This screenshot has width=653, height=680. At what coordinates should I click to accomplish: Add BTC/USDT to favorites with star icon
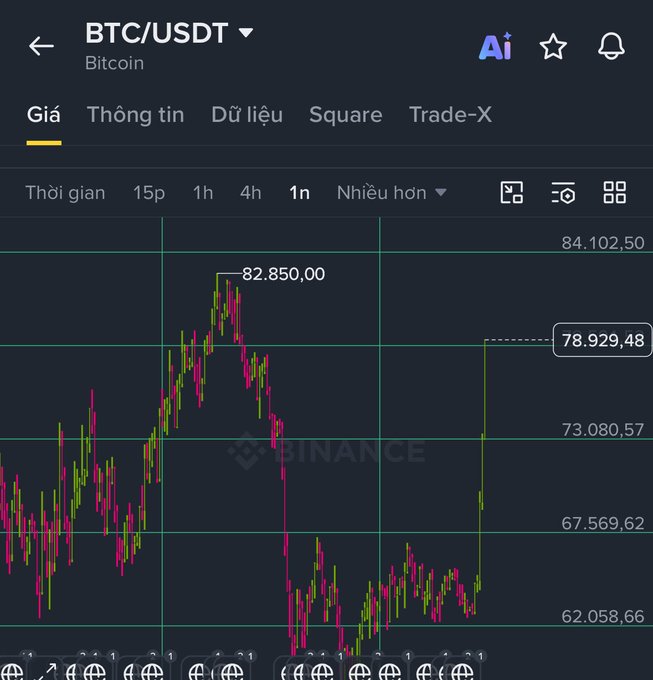click(553, 46)
